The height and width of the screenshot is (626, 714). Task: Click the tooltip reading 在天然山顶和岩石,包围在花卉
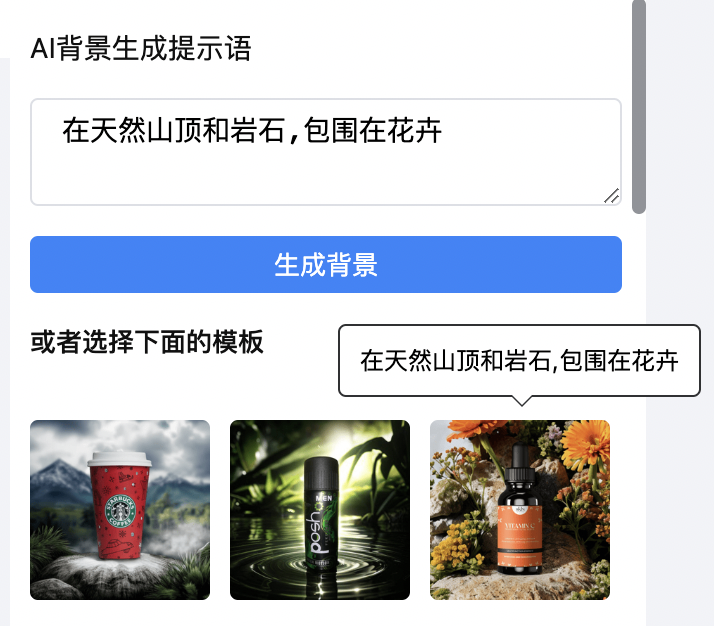coord(519,361)
